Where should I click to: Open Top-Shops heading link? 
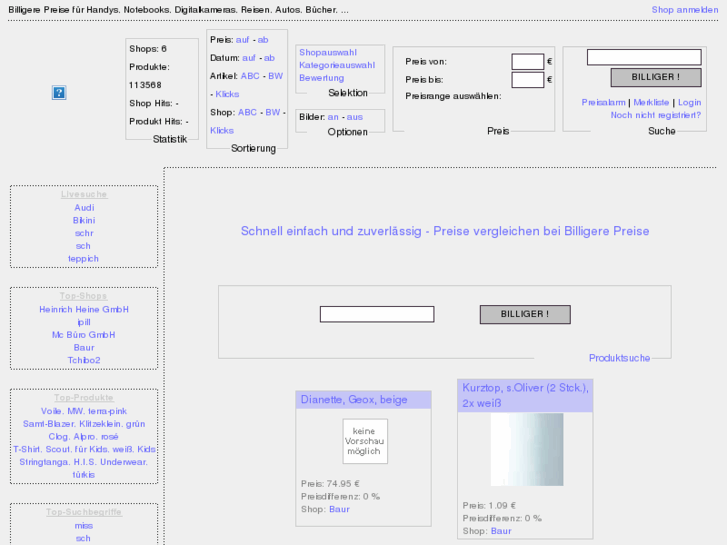tap(83, 296)
